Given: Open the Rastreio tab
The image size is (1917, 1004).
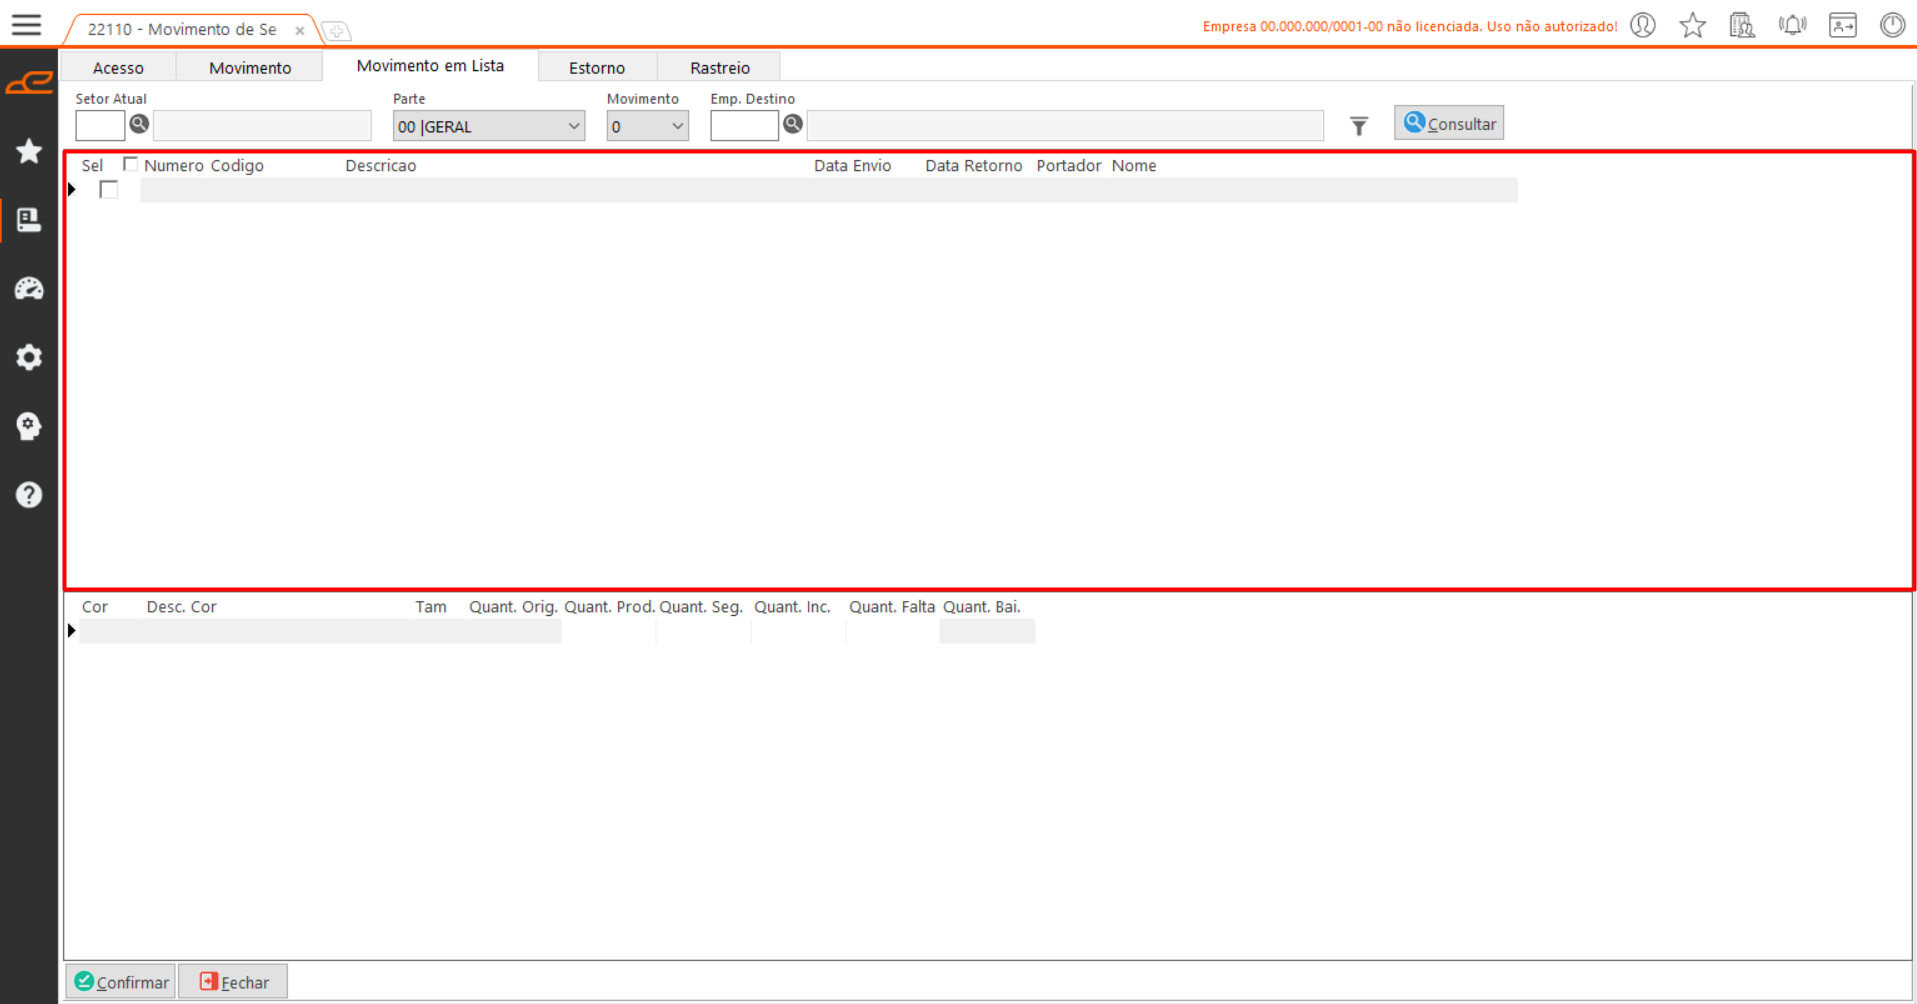Looking at the screenshot, I should click(719, 68).
